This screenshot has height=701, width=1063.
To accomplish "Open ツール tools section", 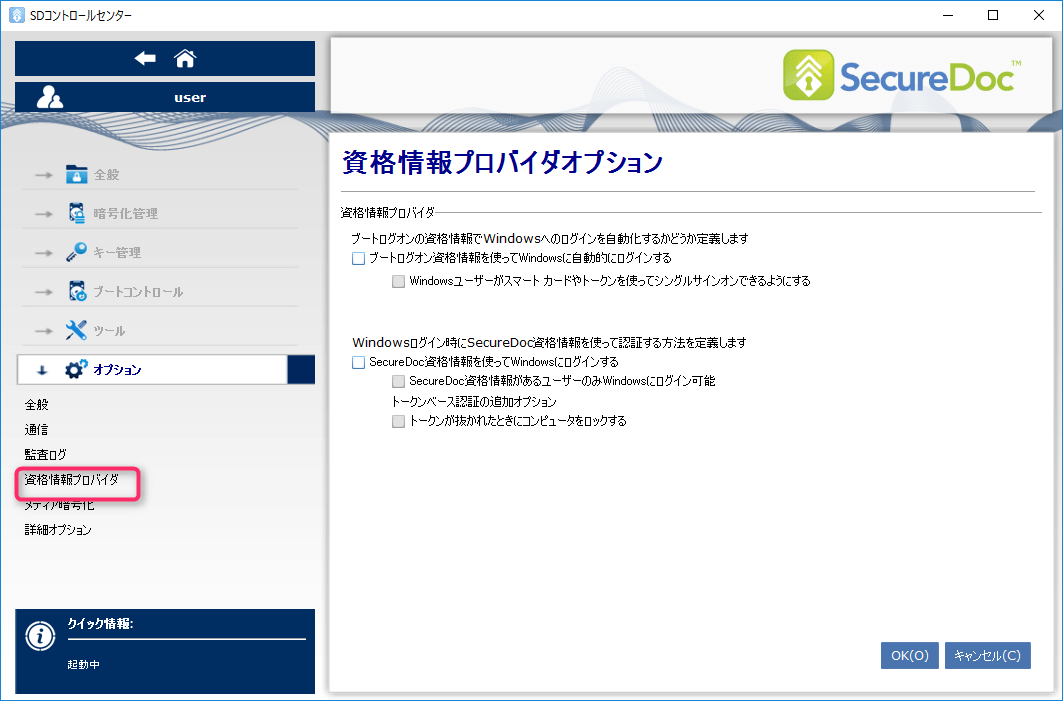I will pyautogui.click(x=108, y=331).
